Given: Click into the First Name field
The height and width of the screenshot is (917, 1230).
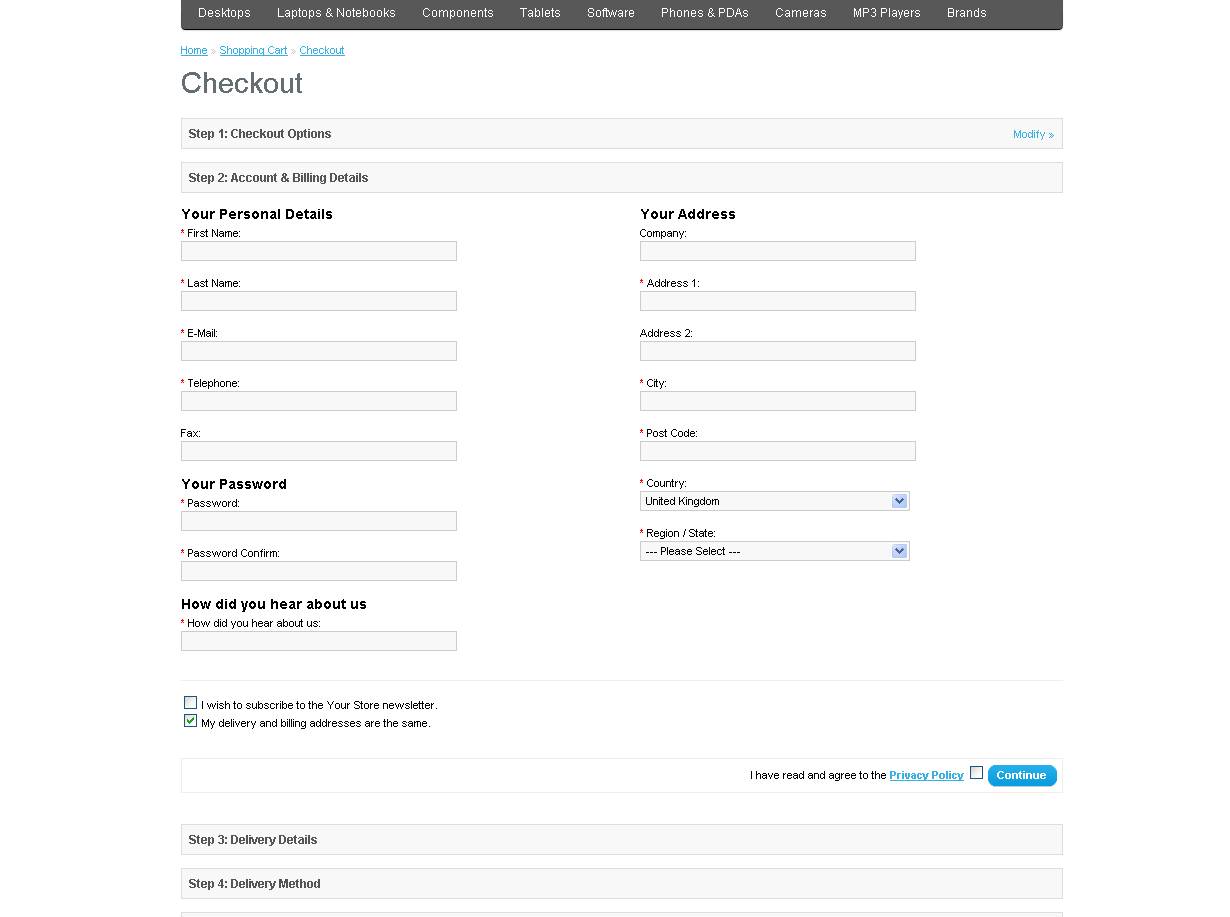Looking at the screenshot, I should coord(319,251).
